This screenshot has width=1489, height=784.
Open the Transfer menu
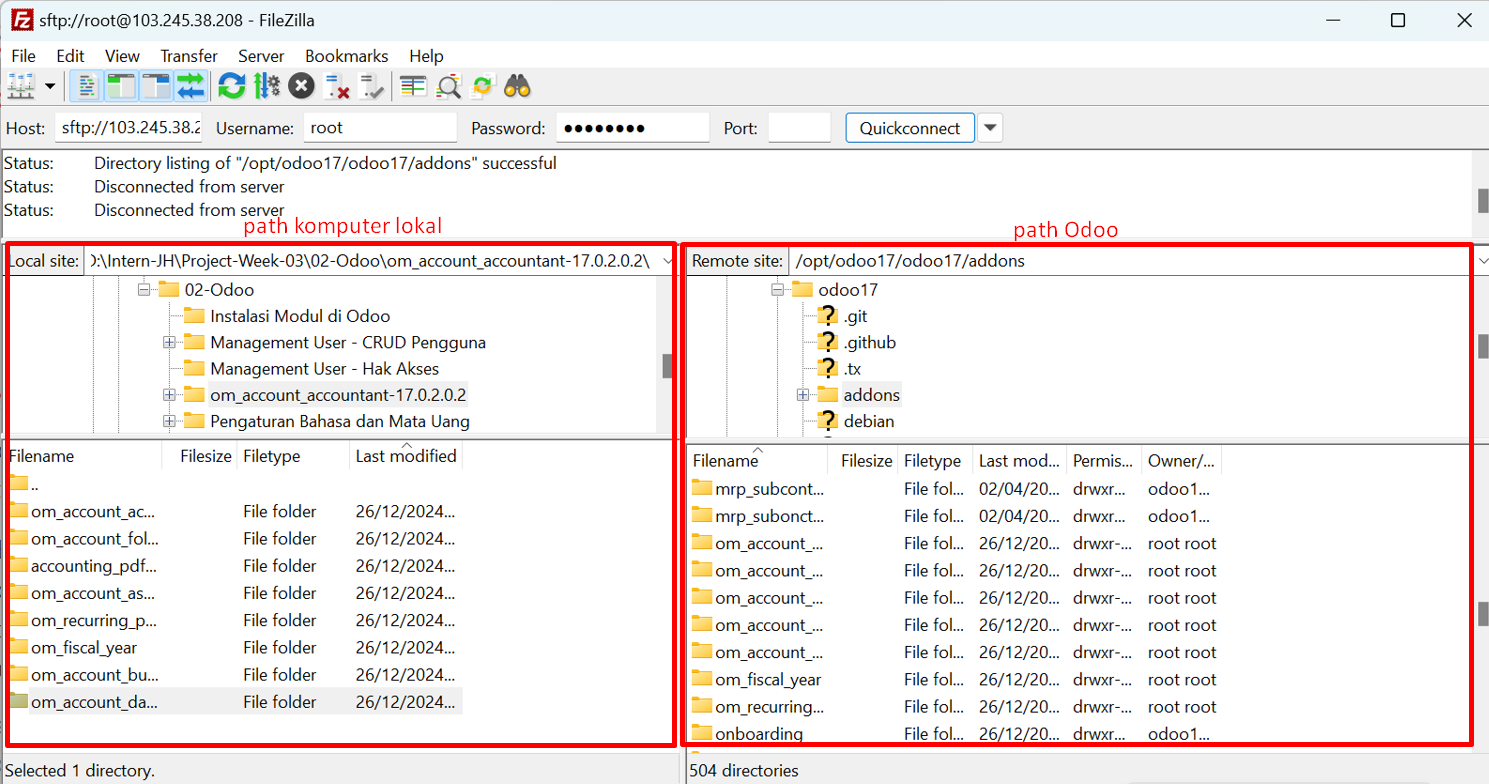(188, 56)
